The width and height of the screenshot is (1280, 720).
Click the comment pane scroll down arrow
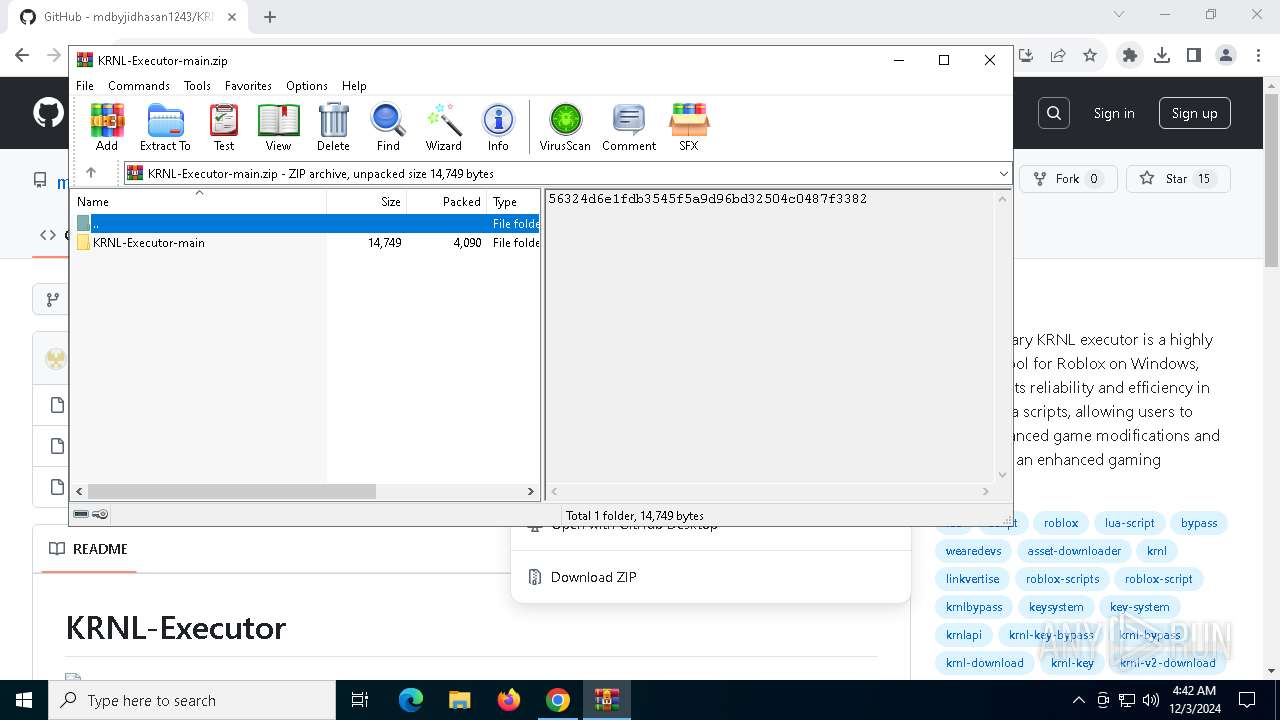(x=1002, y=476)
